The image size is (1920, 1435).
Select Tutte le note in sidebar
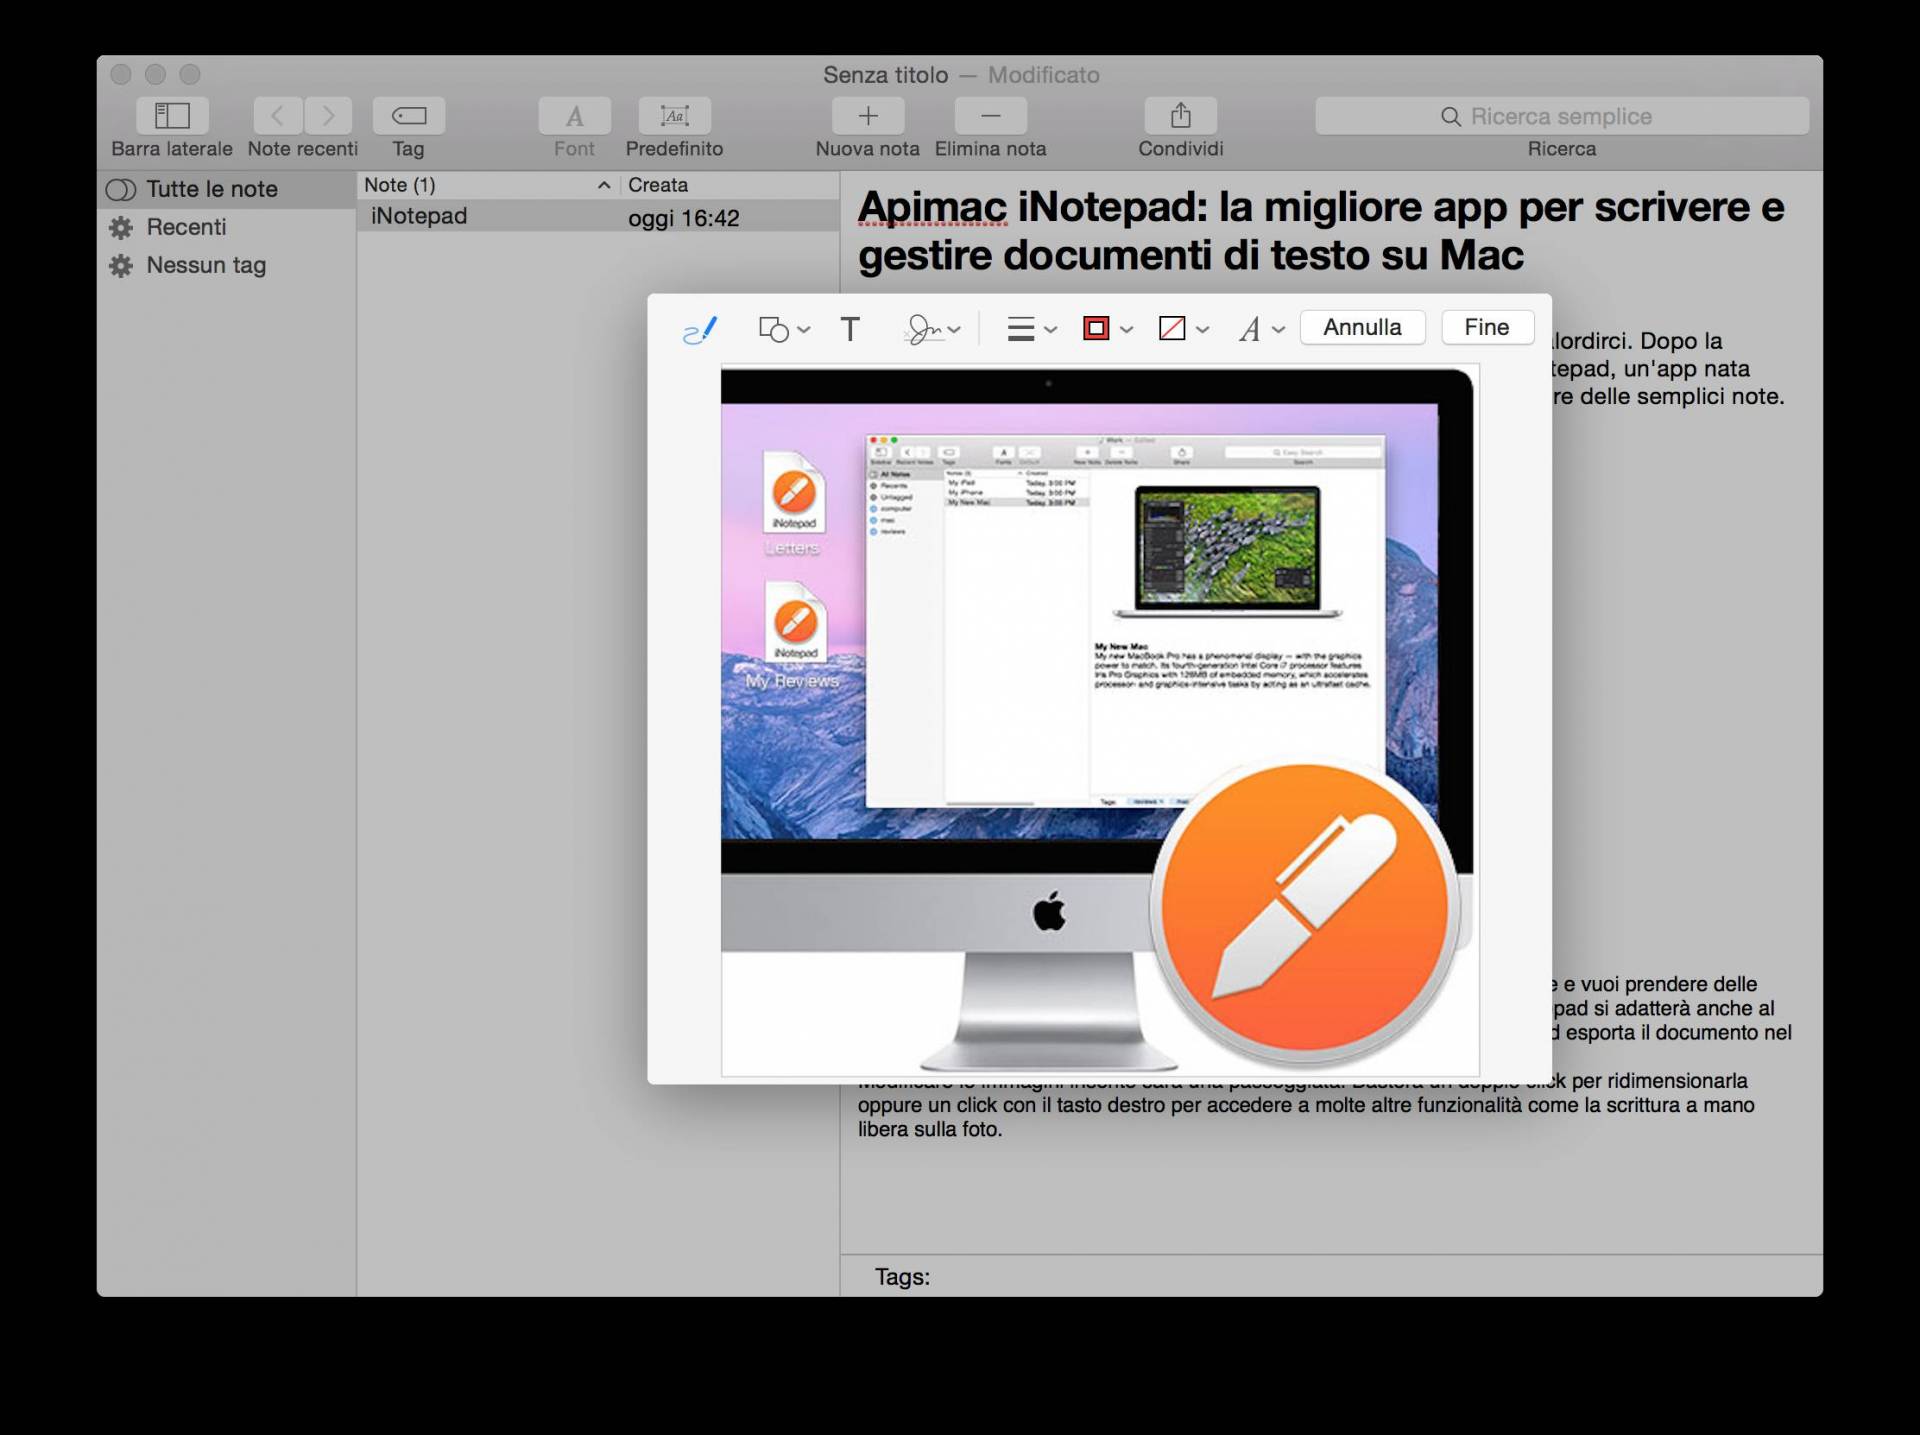pyautogui.click(x=227, y=189)
